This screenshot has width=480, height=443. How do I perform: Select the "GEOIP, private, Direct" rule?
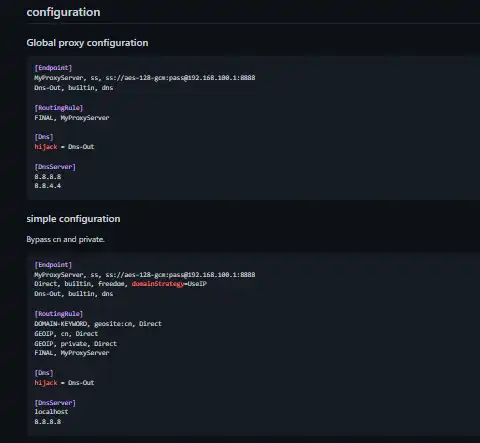coord(75,344)
